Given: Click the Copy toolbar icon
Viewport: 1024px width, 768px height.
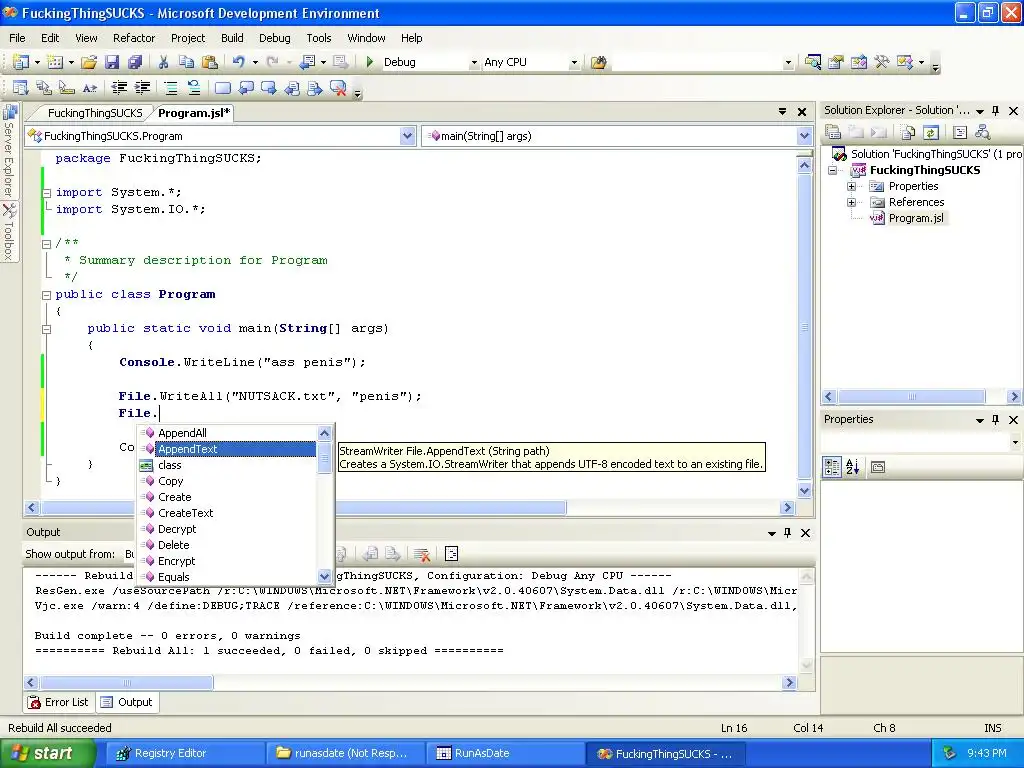Looking at the screenshot, I should (x=186, y=62).
